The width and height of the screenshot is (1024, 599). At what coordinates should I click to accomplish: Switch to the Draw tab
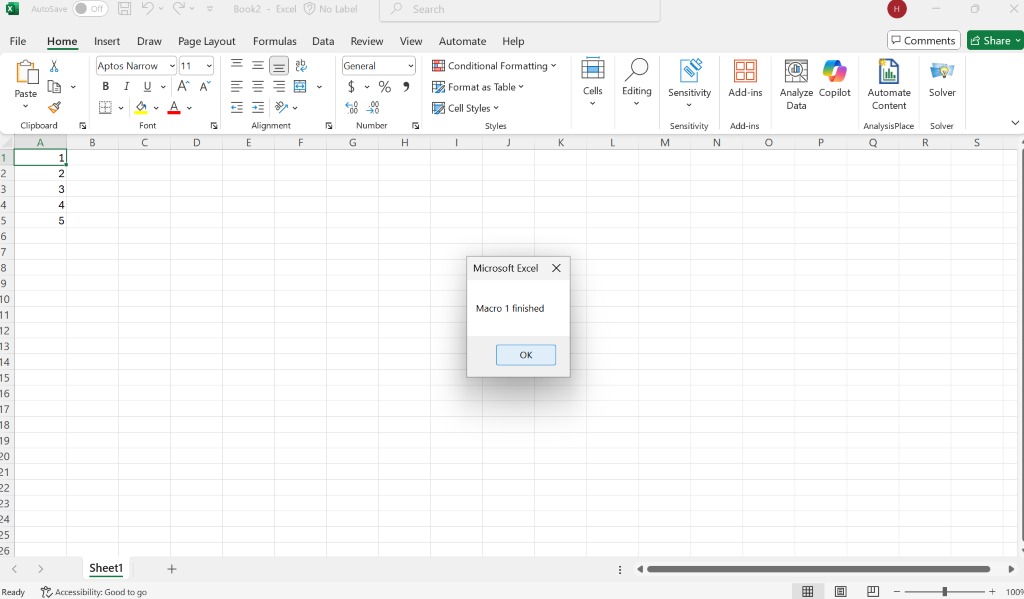tap(149, 41)
